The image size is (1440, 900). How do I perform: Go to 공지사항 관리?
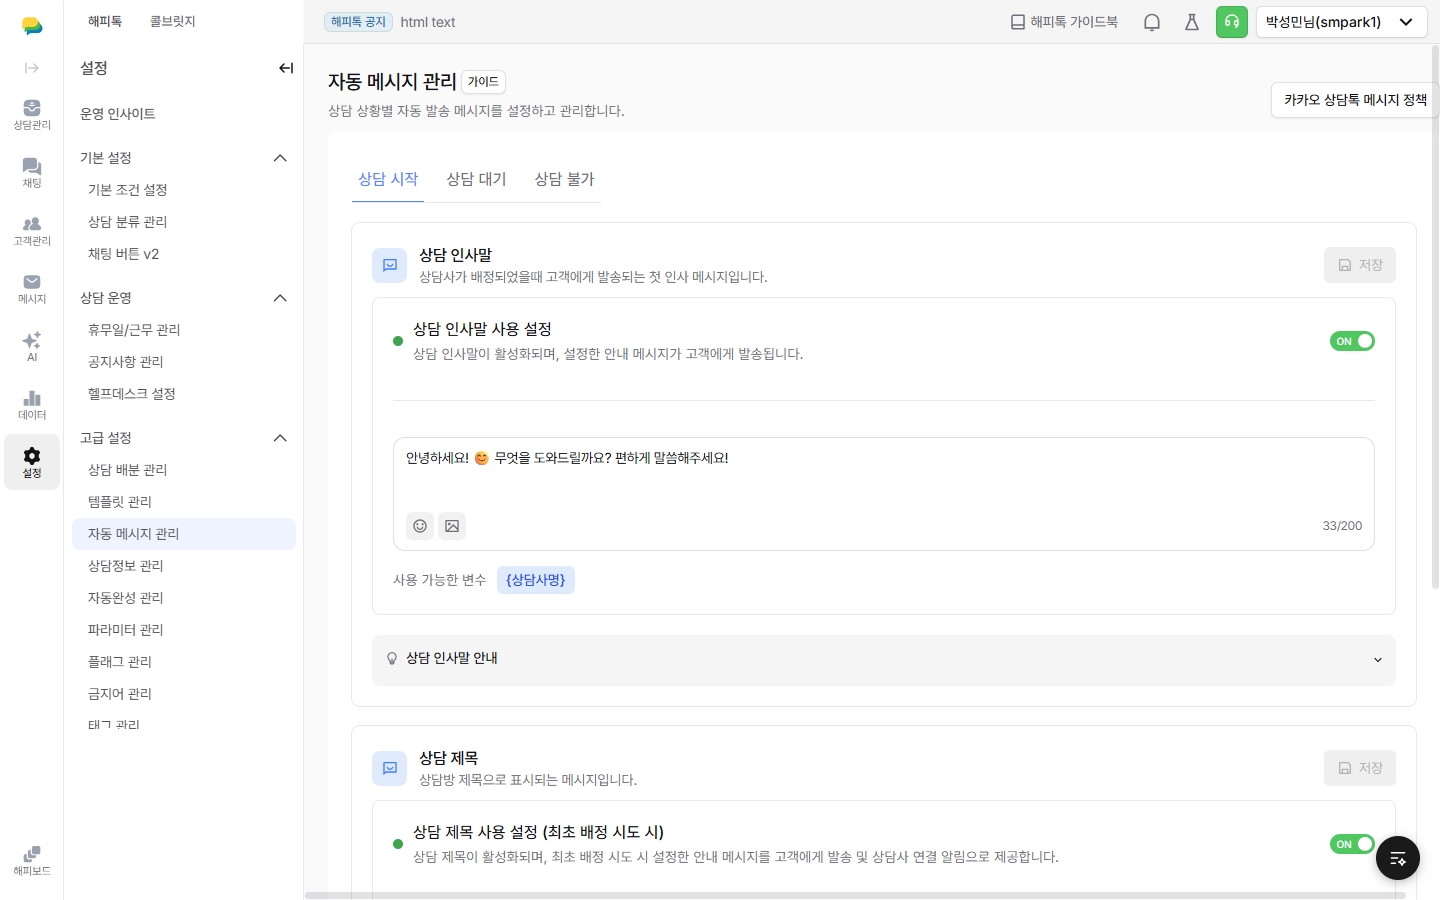[126, 362]
